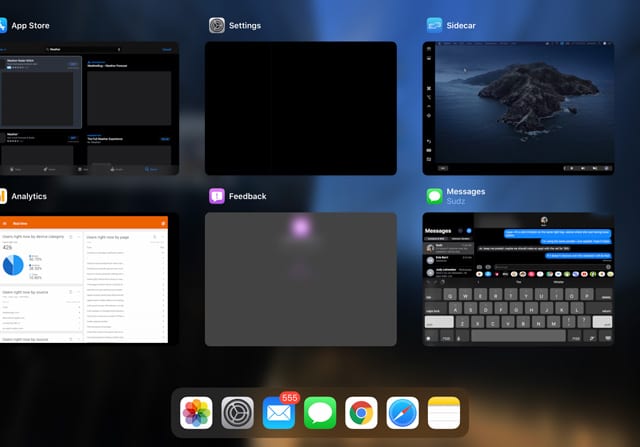640x447 pixels.
Task: Switch to the black Settings app card
Action: [x=300, y=108]
